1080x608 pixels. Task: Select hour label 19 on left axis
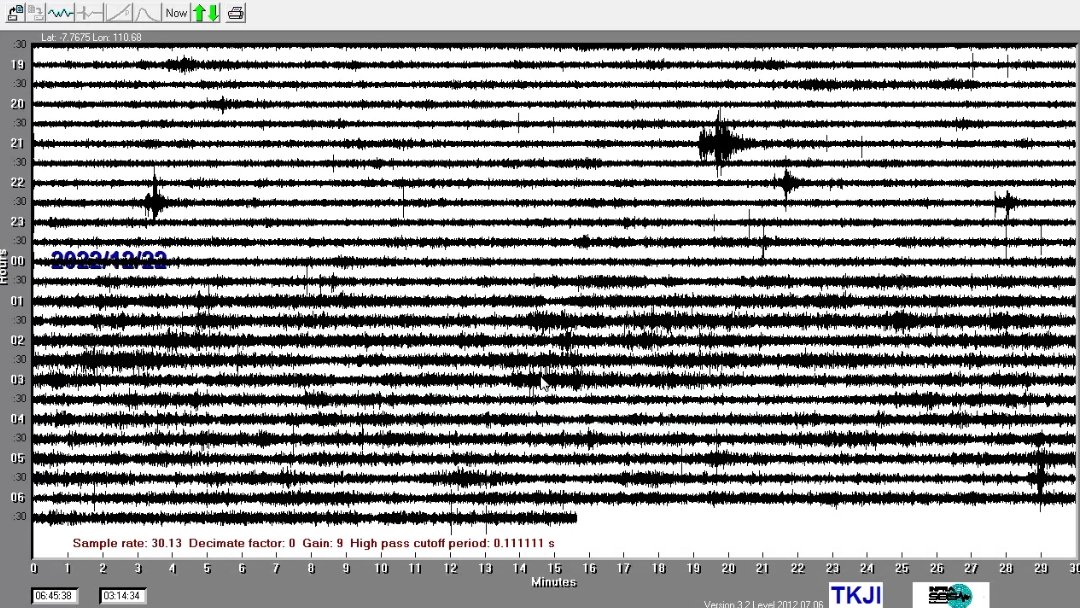click(17, 65)
